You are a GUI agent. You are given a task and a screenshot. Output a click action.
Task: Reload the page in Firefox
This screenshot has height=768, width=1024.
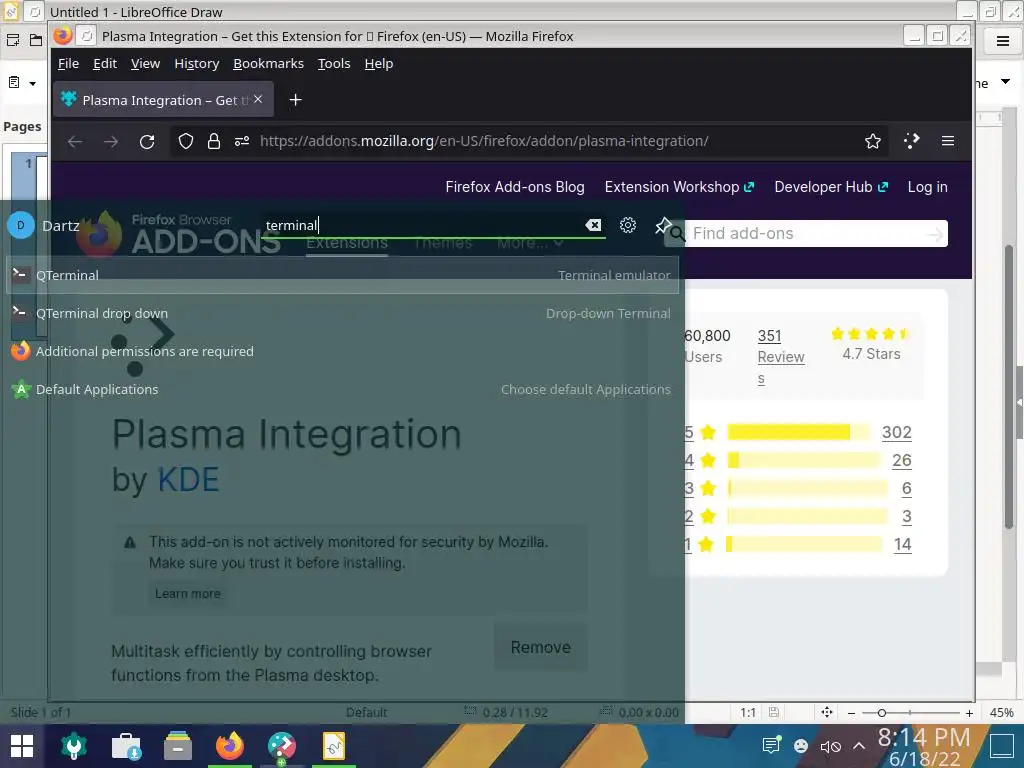coord(147,141)
